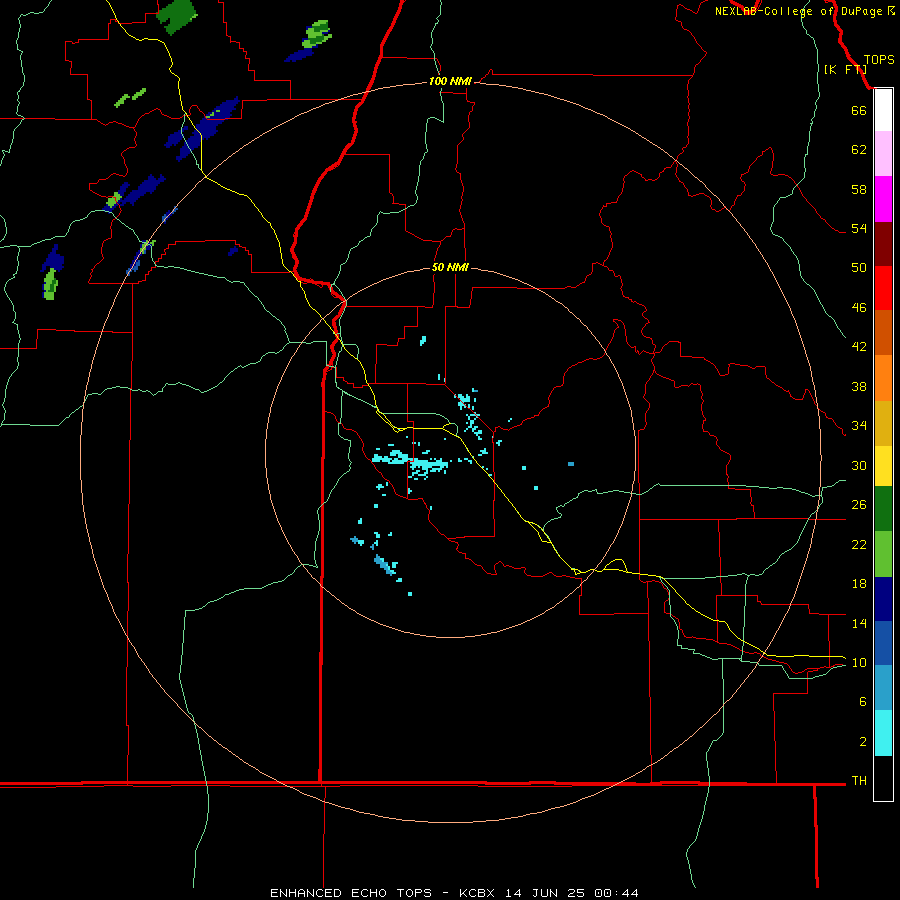
Task: Click the cyan legend swatch
Action: pyautogui.click(x=883, y=733)
